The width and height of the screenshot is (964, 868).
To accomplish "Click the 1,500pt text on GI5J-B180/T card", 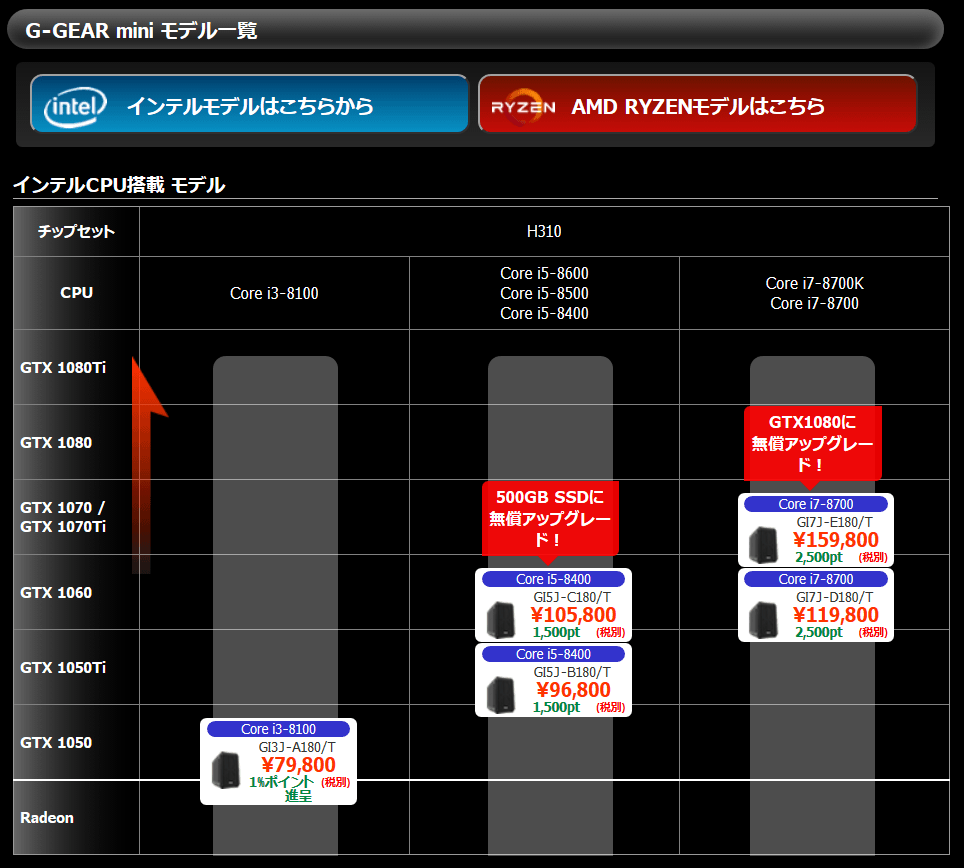I will point(556,707).
